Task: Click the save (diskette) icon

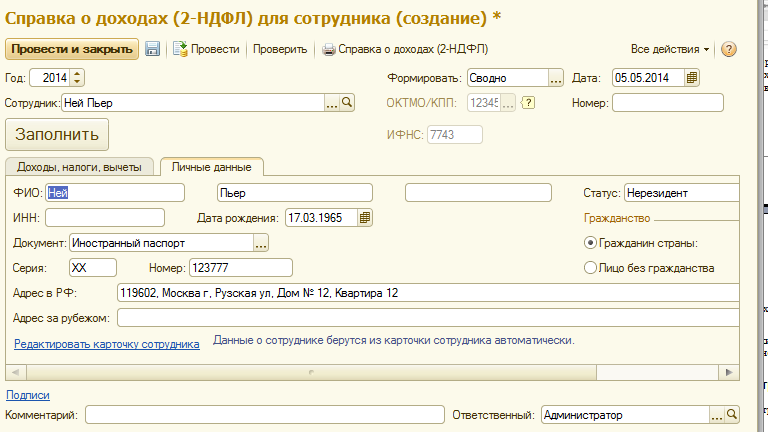Action: pyautogui.click(x=153, y=49)
